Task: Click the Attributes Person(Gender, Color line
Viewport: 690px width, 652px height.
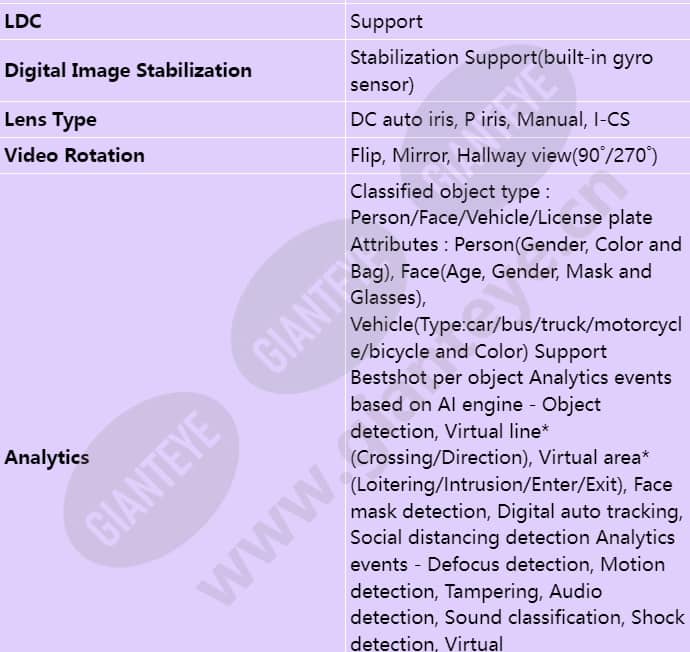Action: pyautogui.click(x=516, y=245)
